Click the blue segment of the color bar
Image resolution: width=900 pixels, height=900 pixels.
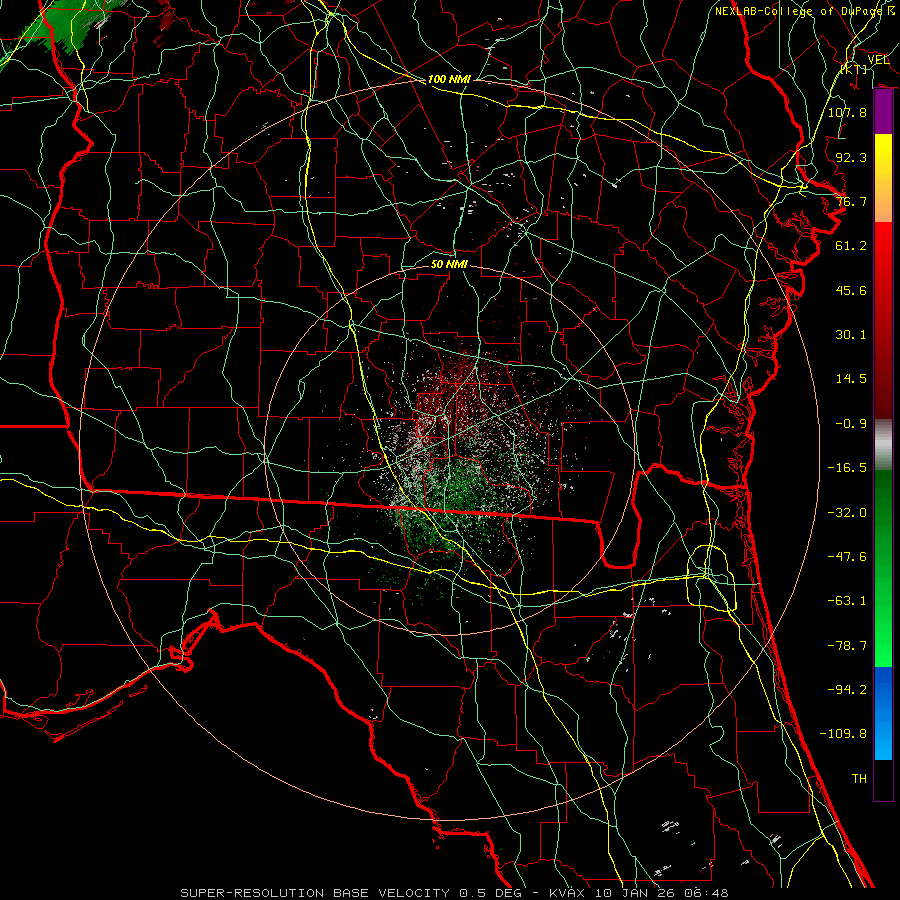pos(883,713)
